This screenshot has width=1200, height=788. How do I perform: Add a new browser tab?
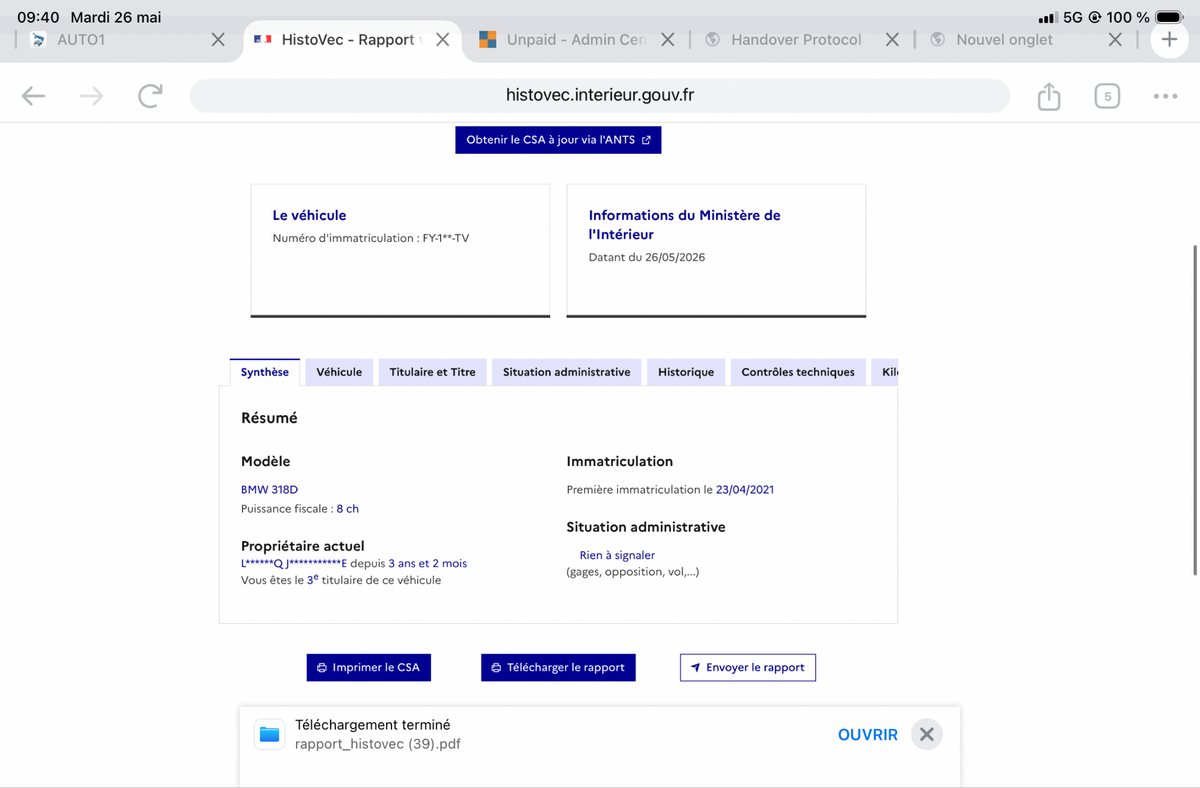1169,40
